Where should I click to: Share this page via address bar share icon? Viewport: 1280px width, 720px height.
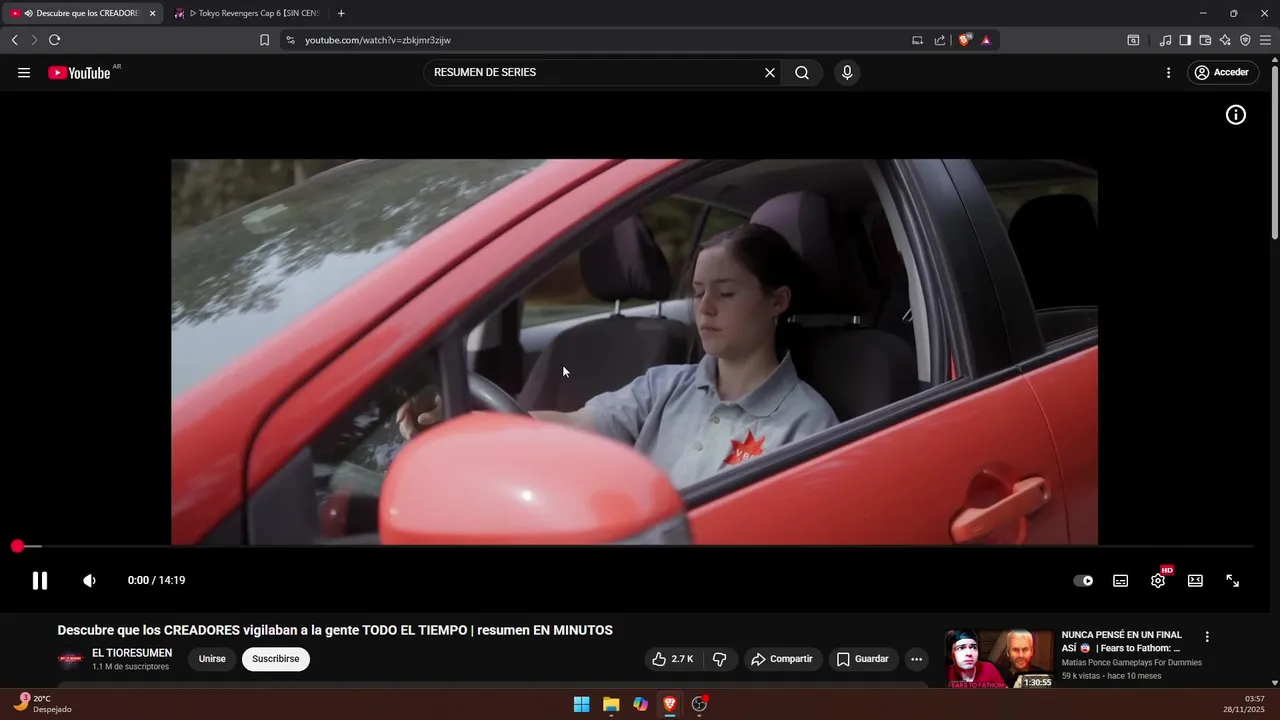point(940,40)
